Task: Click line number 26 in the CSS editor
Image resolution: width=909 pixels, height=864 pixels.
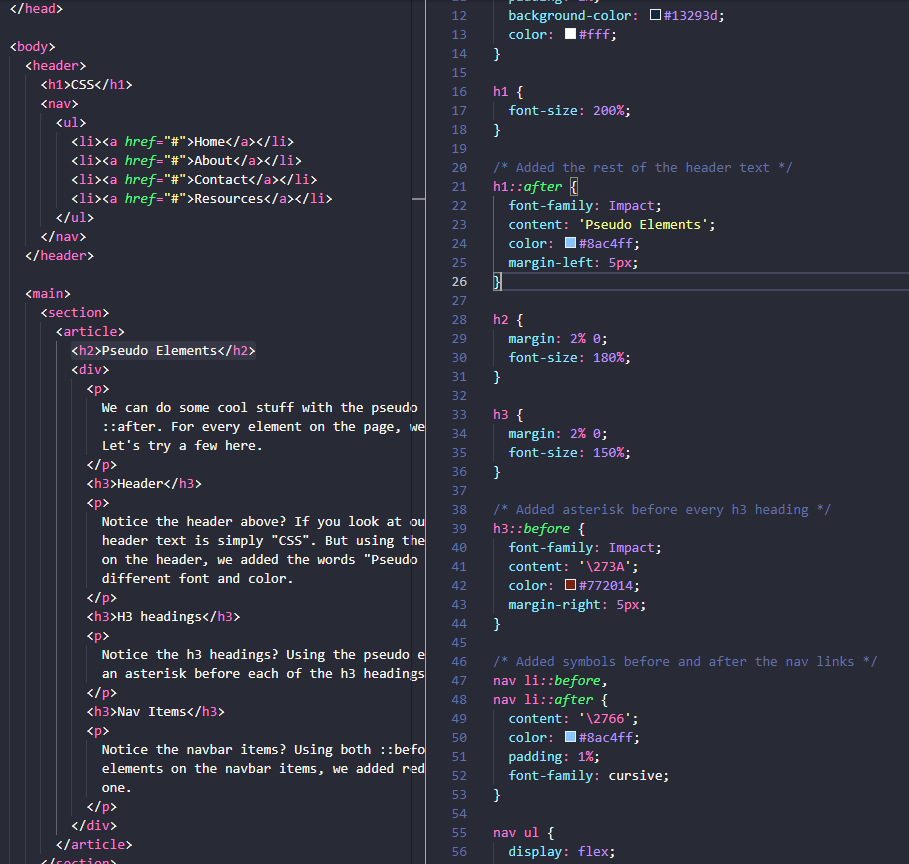Action: [459, 281]
